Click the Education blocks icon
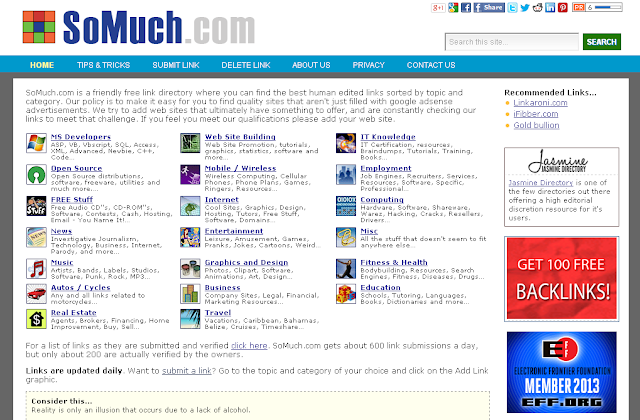Screen dimensions: 640x420 tap(346, 294)
